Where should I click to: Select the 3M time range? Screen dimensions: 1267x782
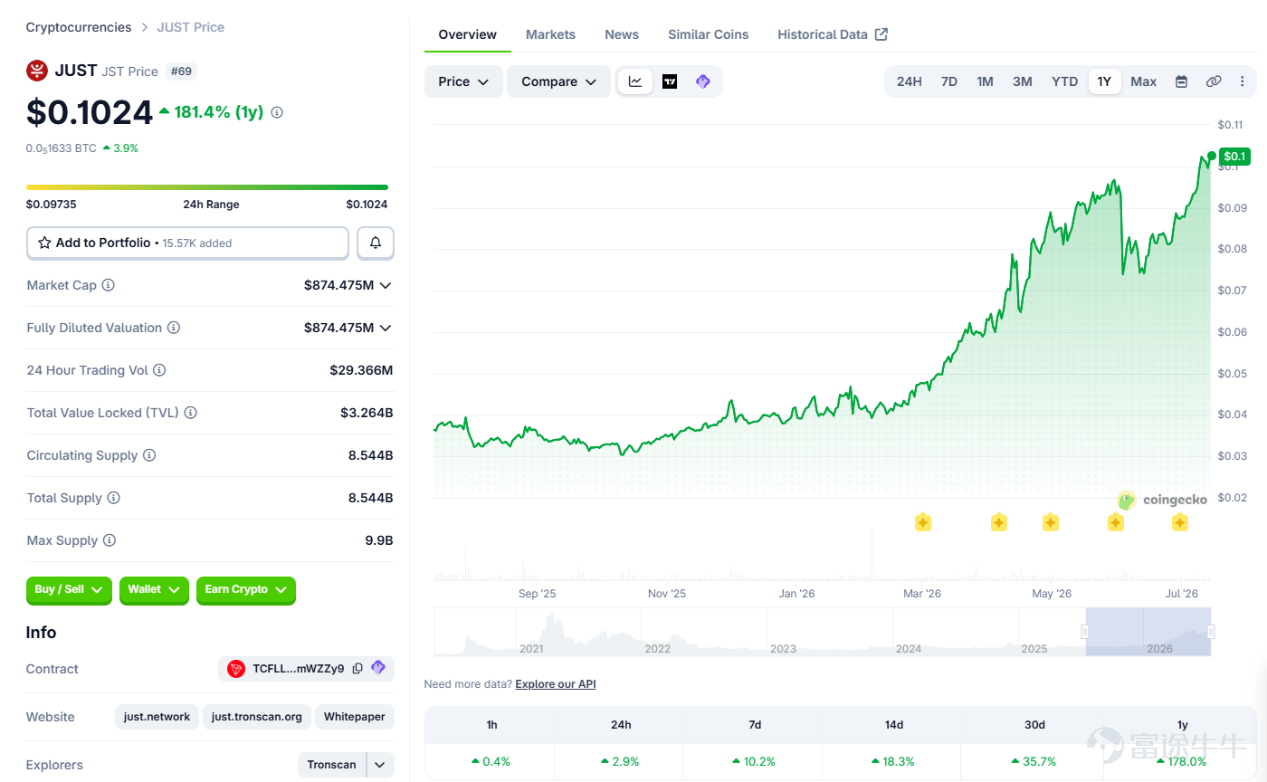[x=1022, y=82]
